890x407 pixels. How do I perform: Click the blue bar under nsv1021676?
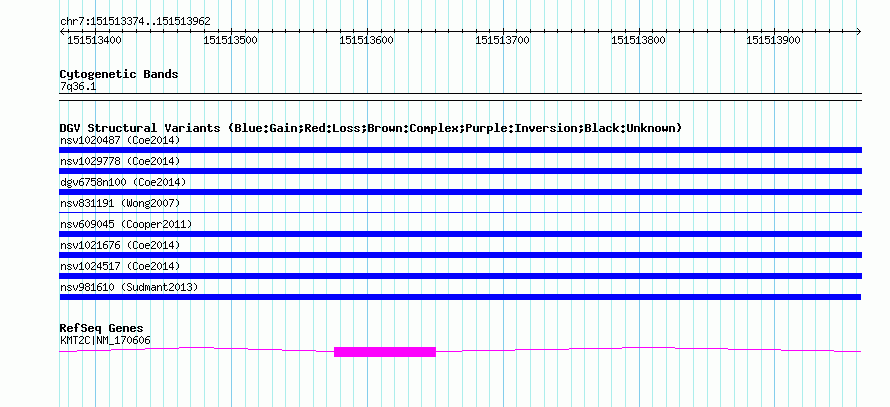coord(460,255)
